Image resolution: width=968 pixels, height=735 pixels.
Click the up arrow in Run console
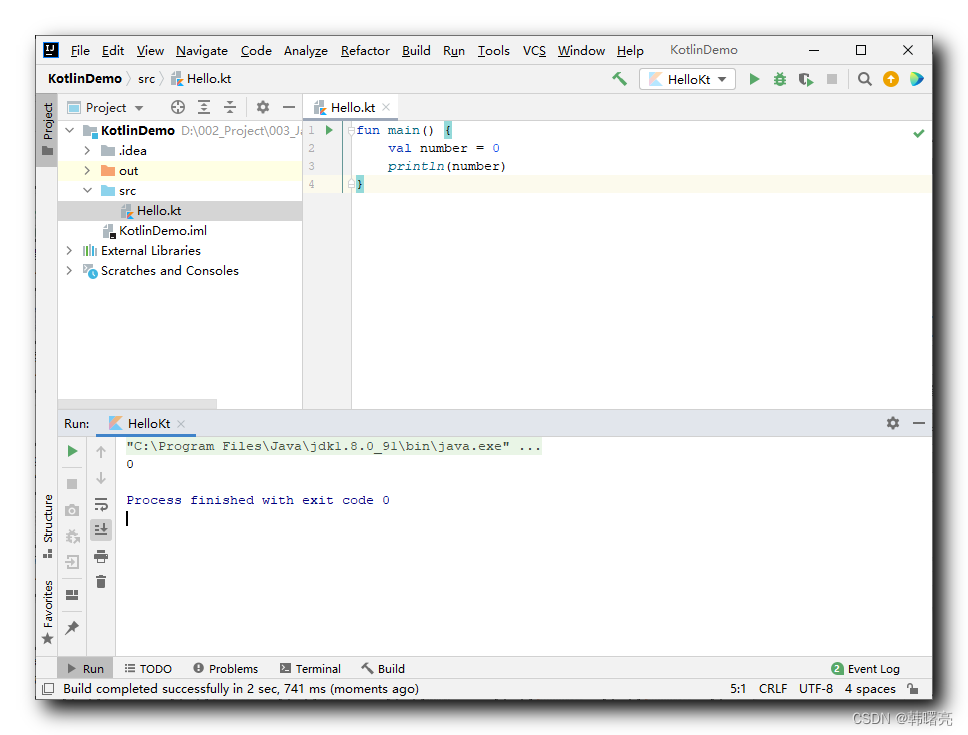[101, 452]
